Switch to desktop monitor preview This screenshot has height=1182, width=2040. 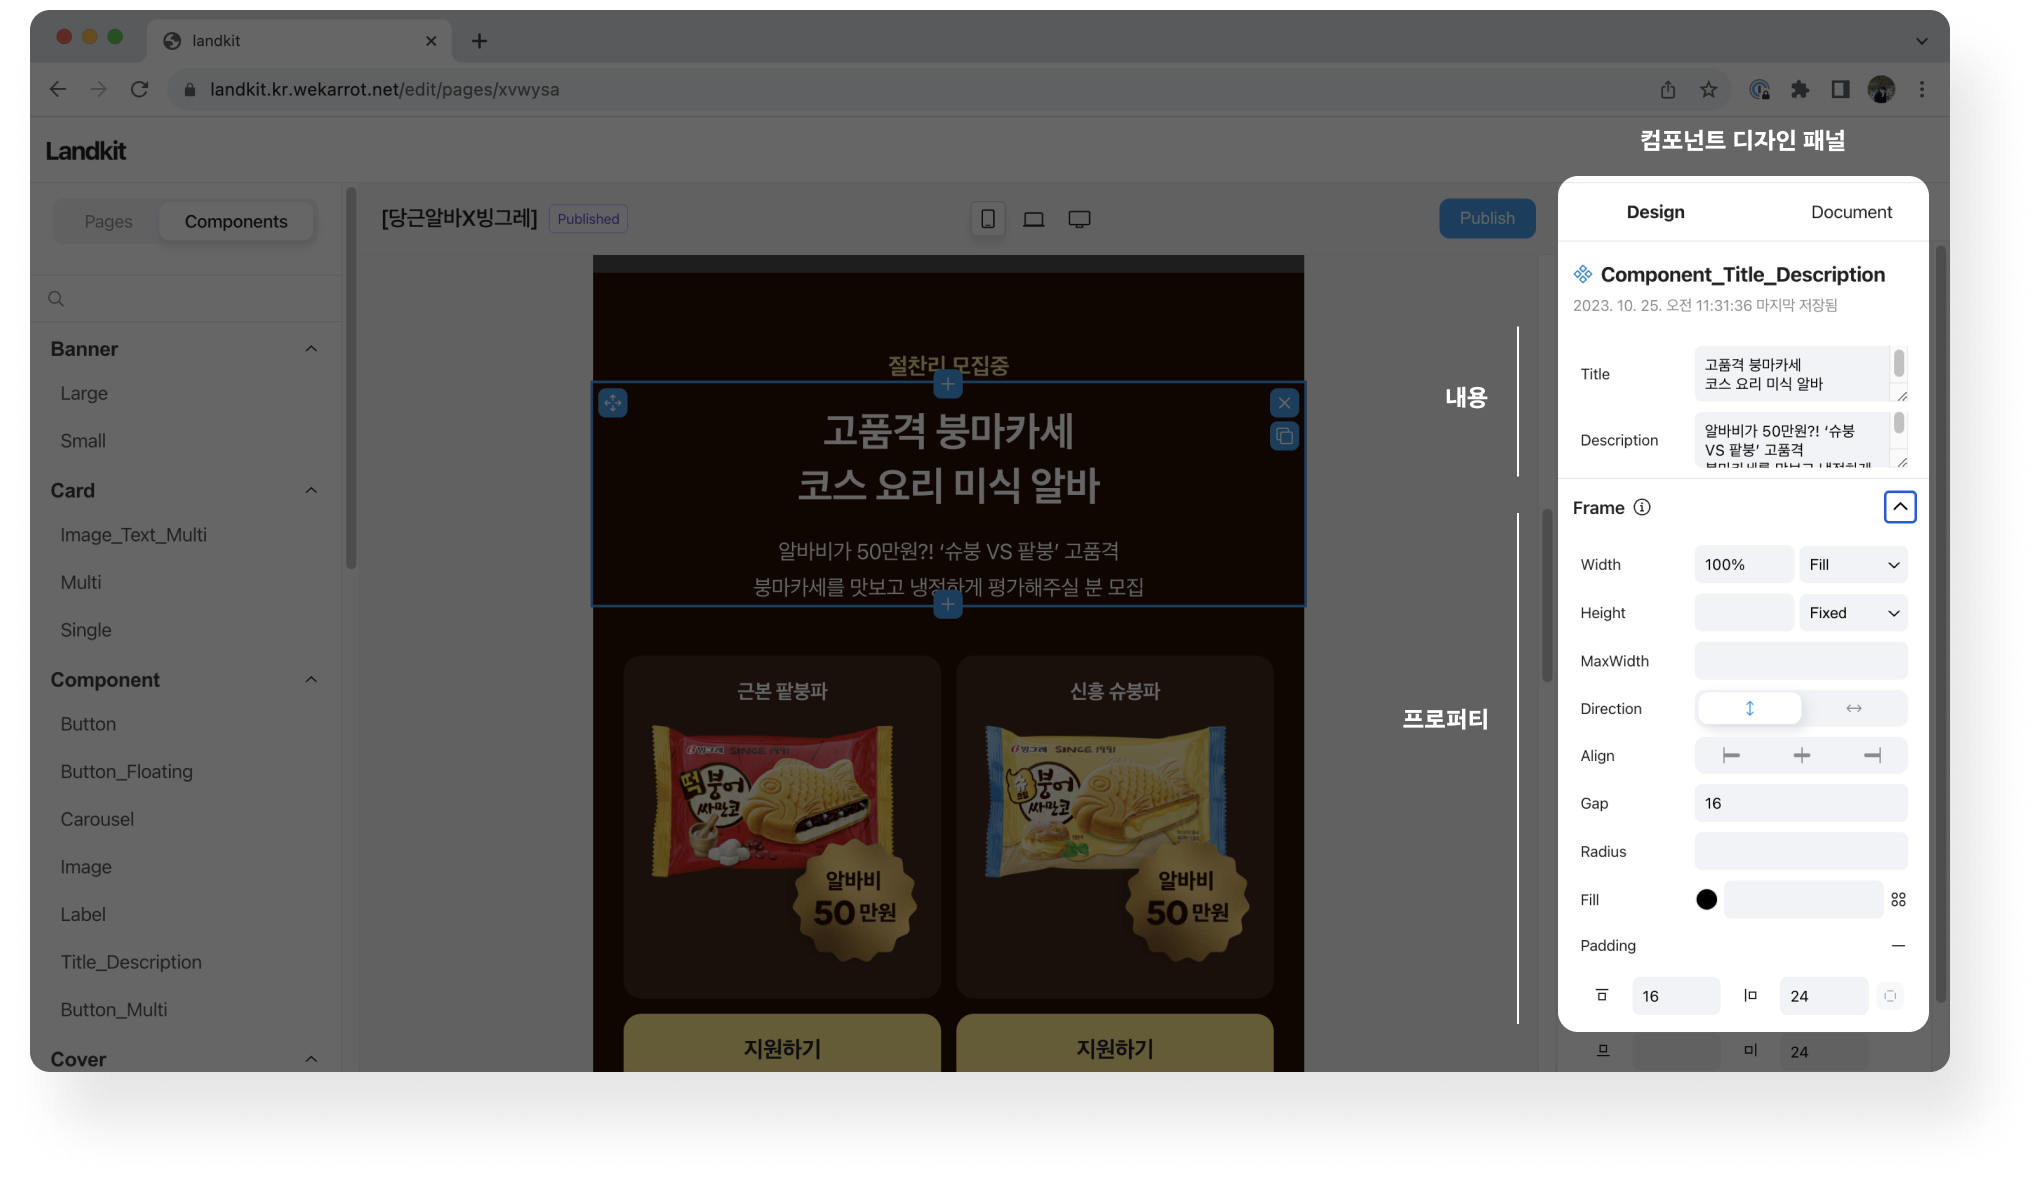1079,219
